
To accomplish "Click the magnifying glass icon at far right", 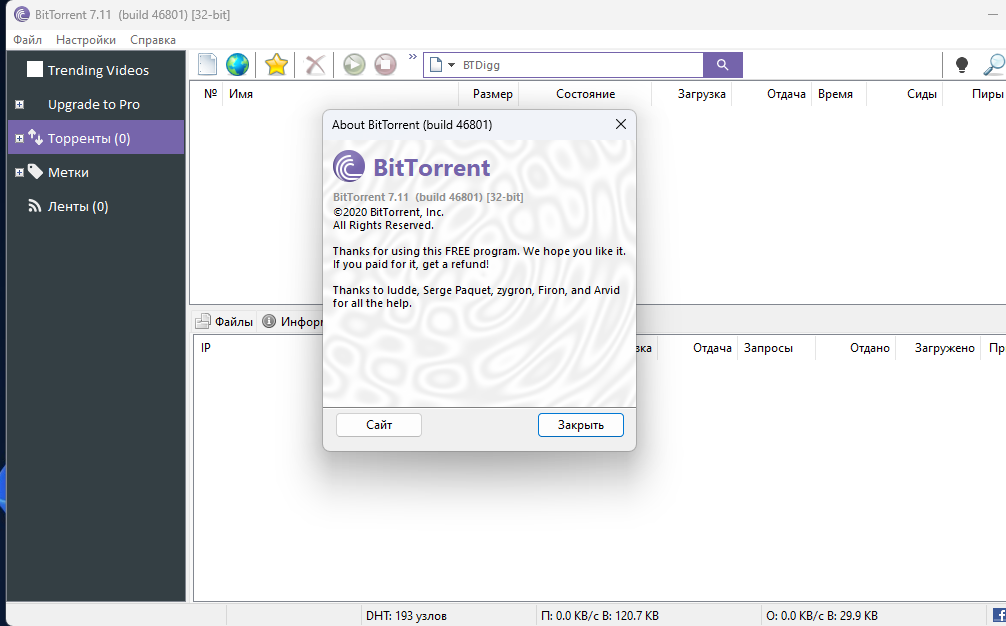I will pyautogui.click(x=994, y=65).
